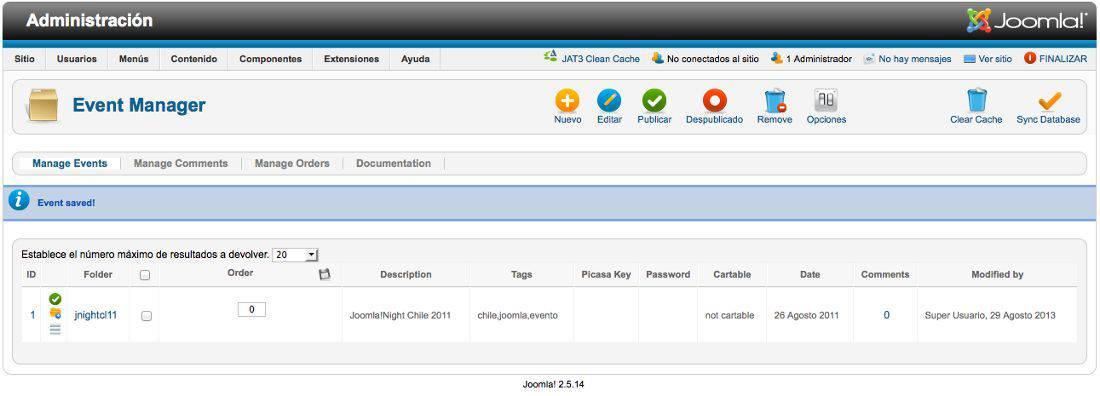Click the Password column header
This screenshot has height=396, width=1100.
(x=668, y=275)
